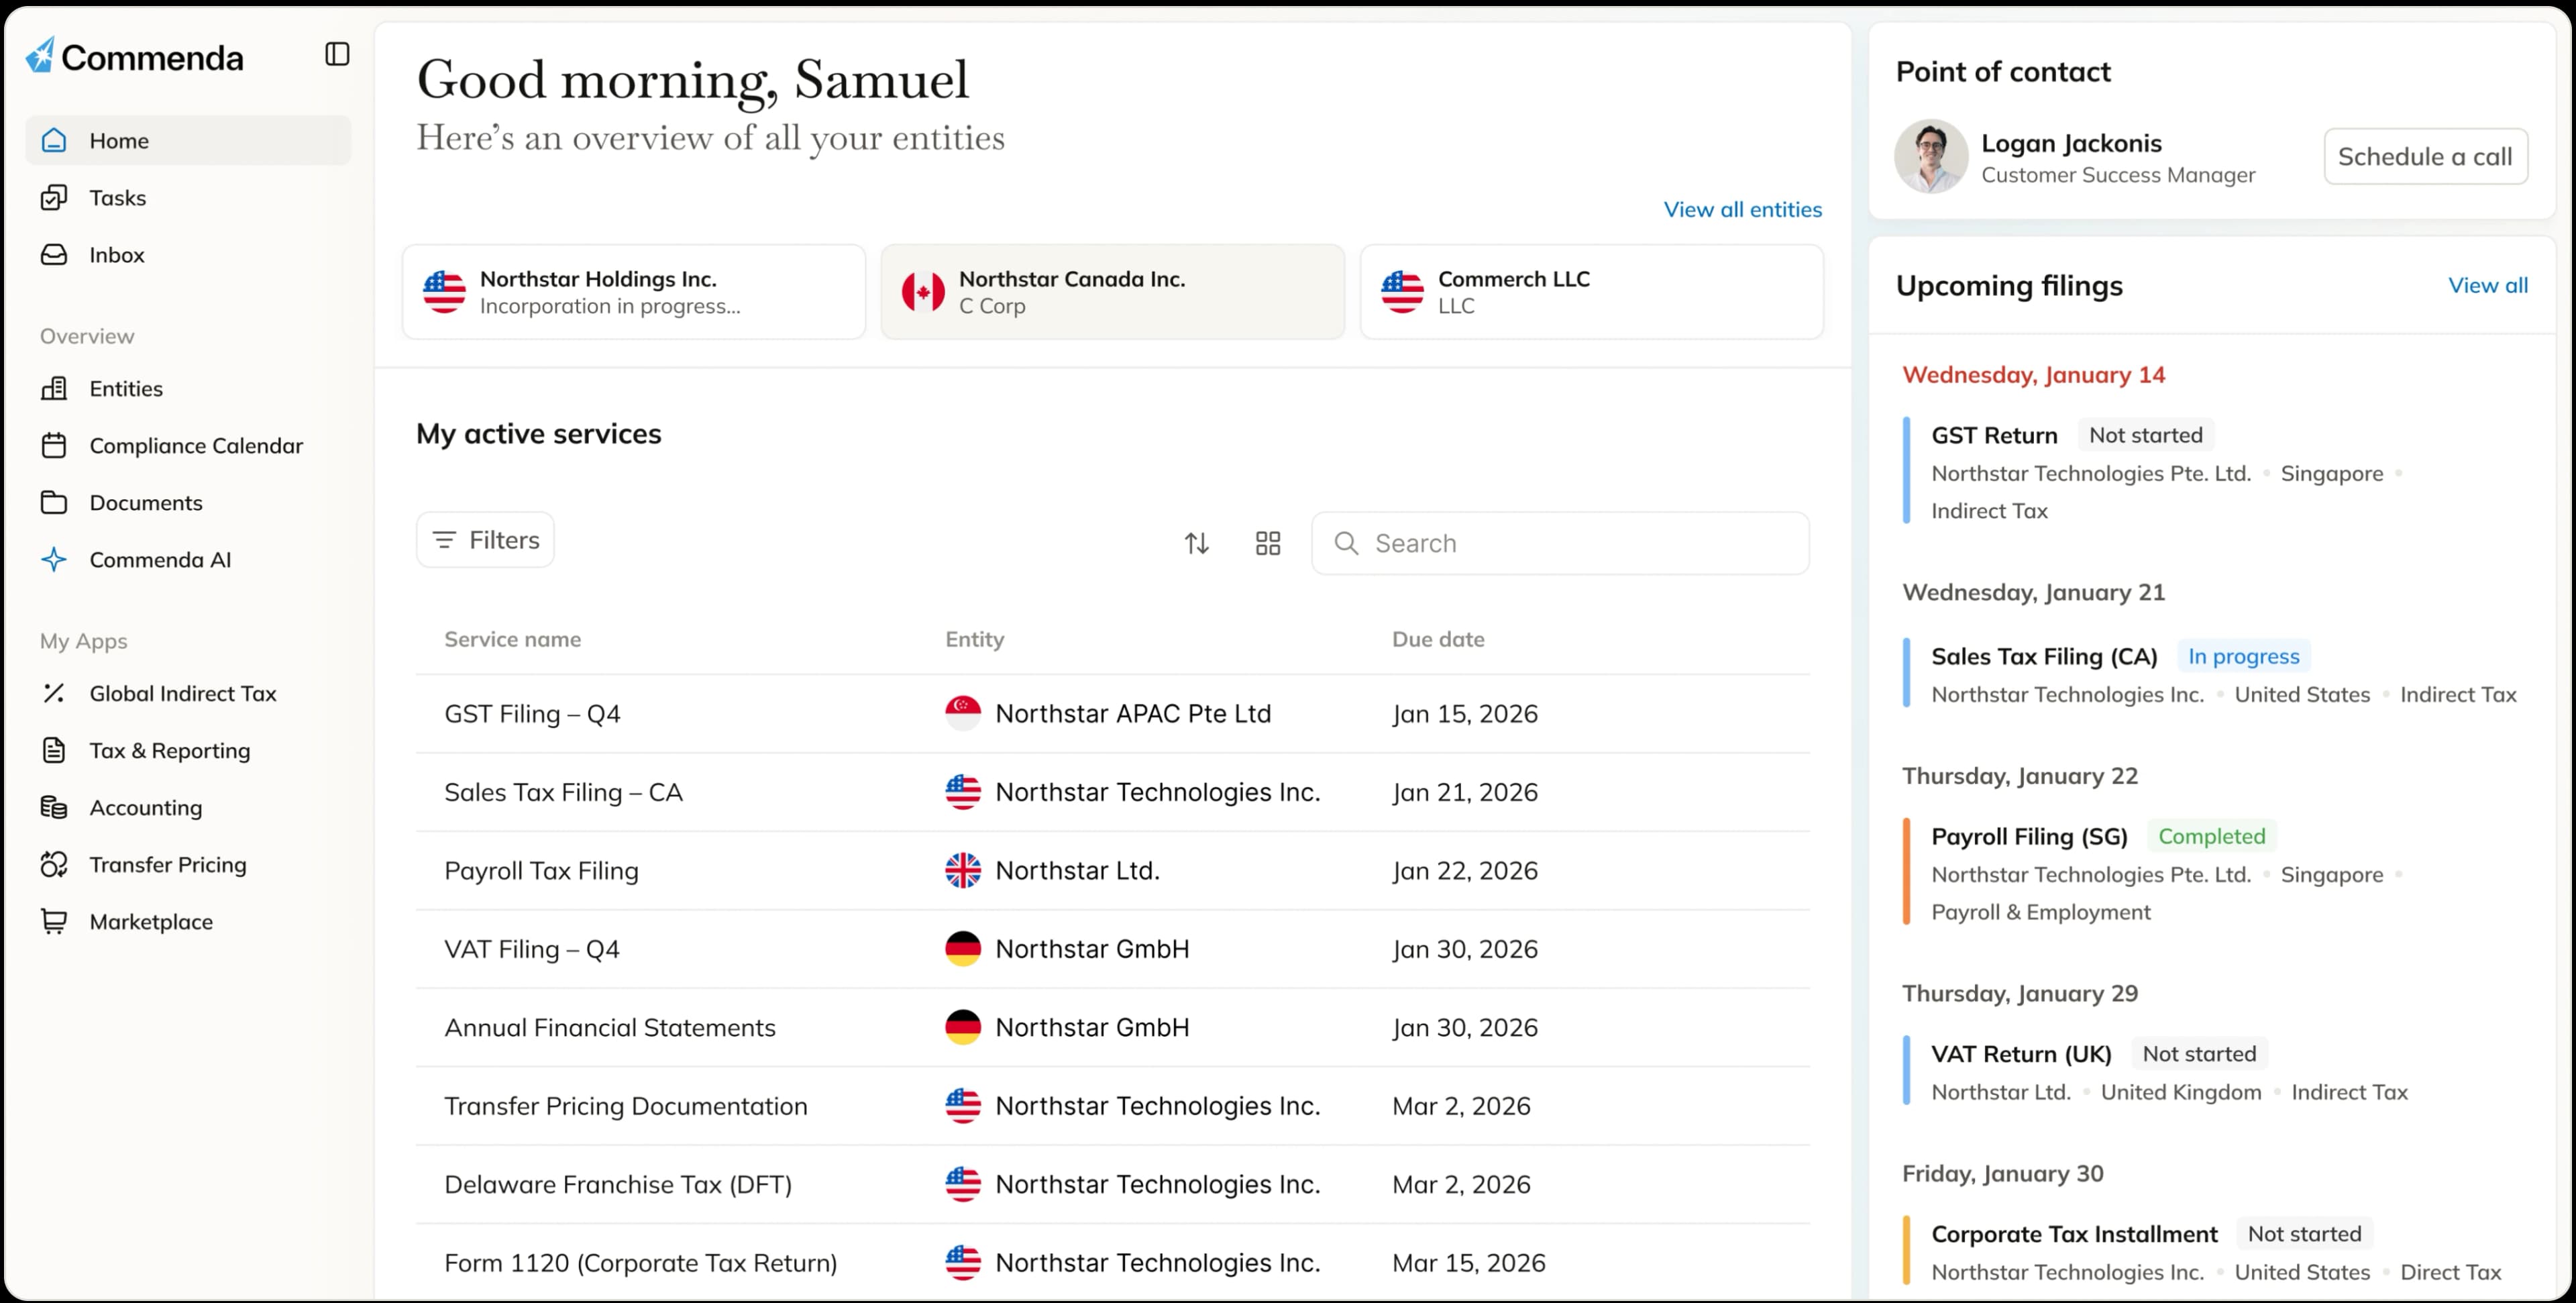Click the Commenda logo
Screen dimensions: 2576x1303
134,56
